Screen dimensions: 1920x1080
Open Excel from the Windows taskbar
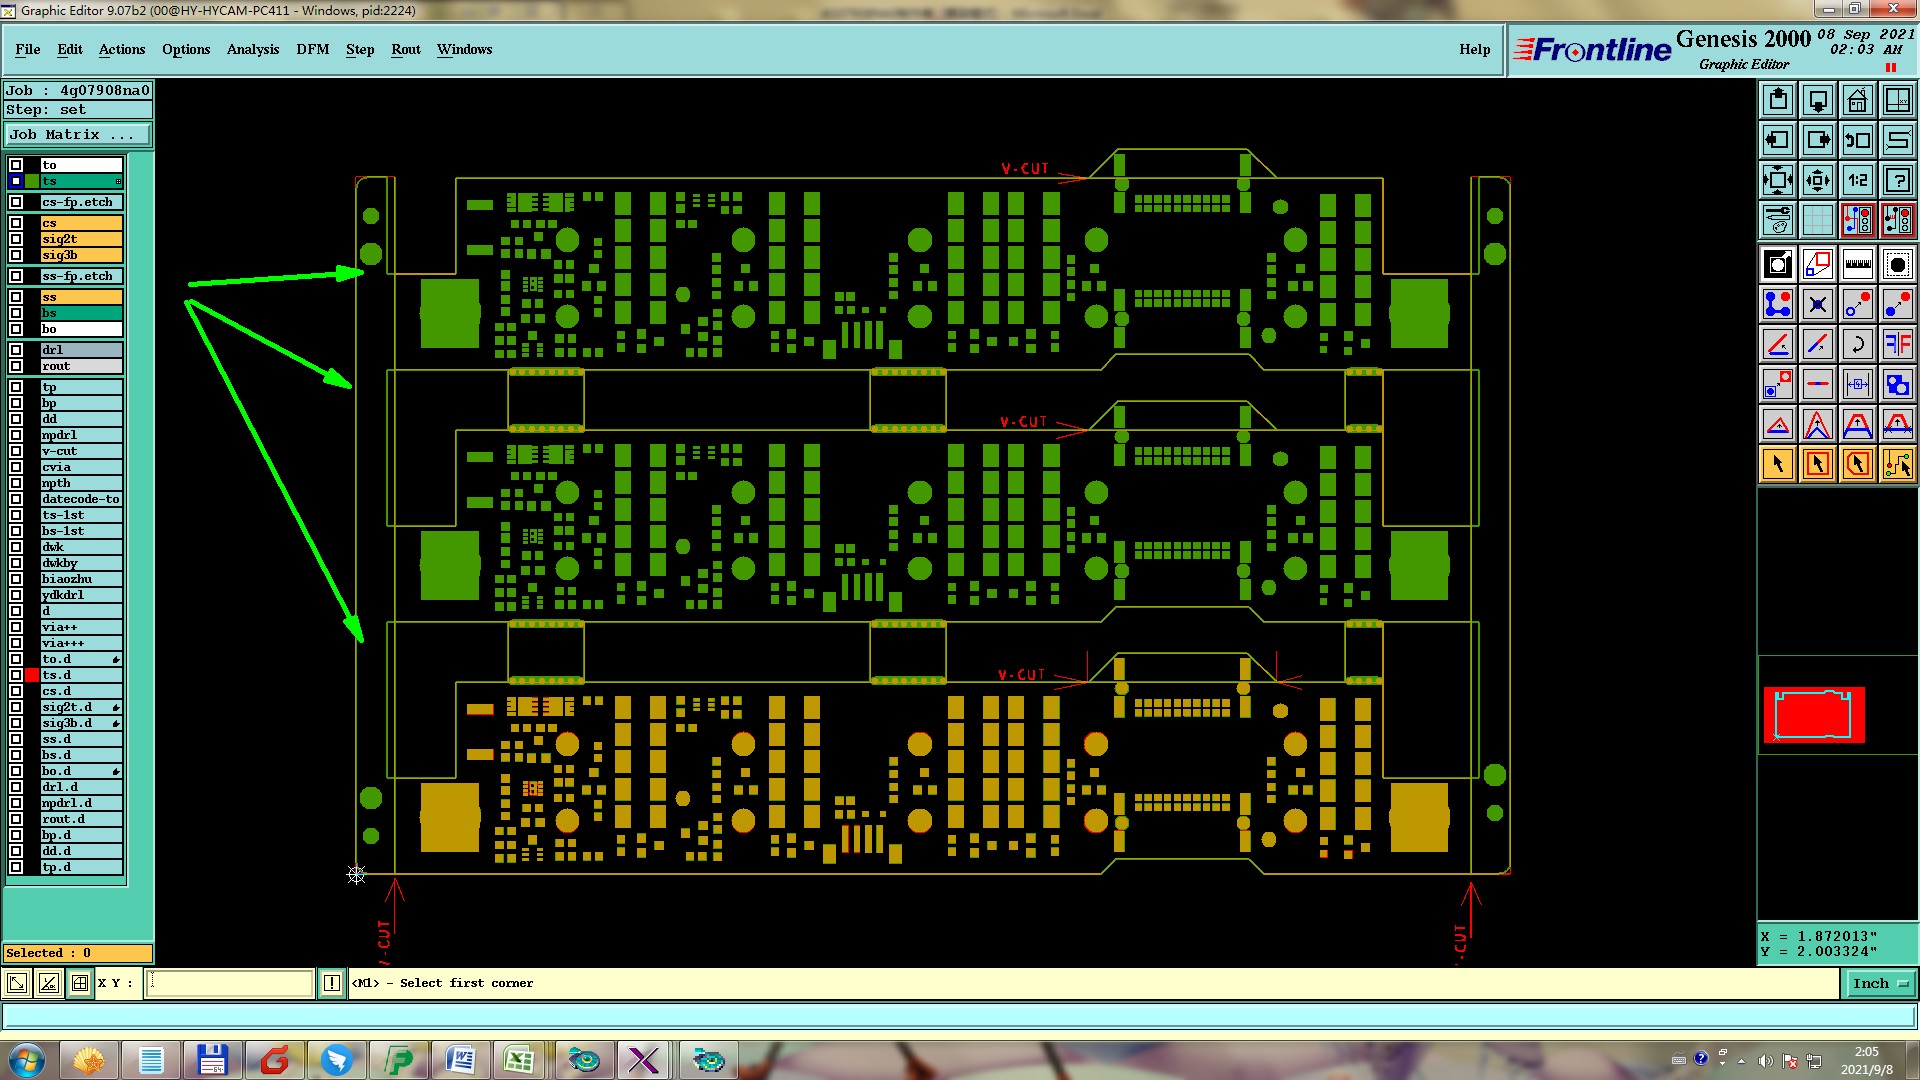point(518,1059)
